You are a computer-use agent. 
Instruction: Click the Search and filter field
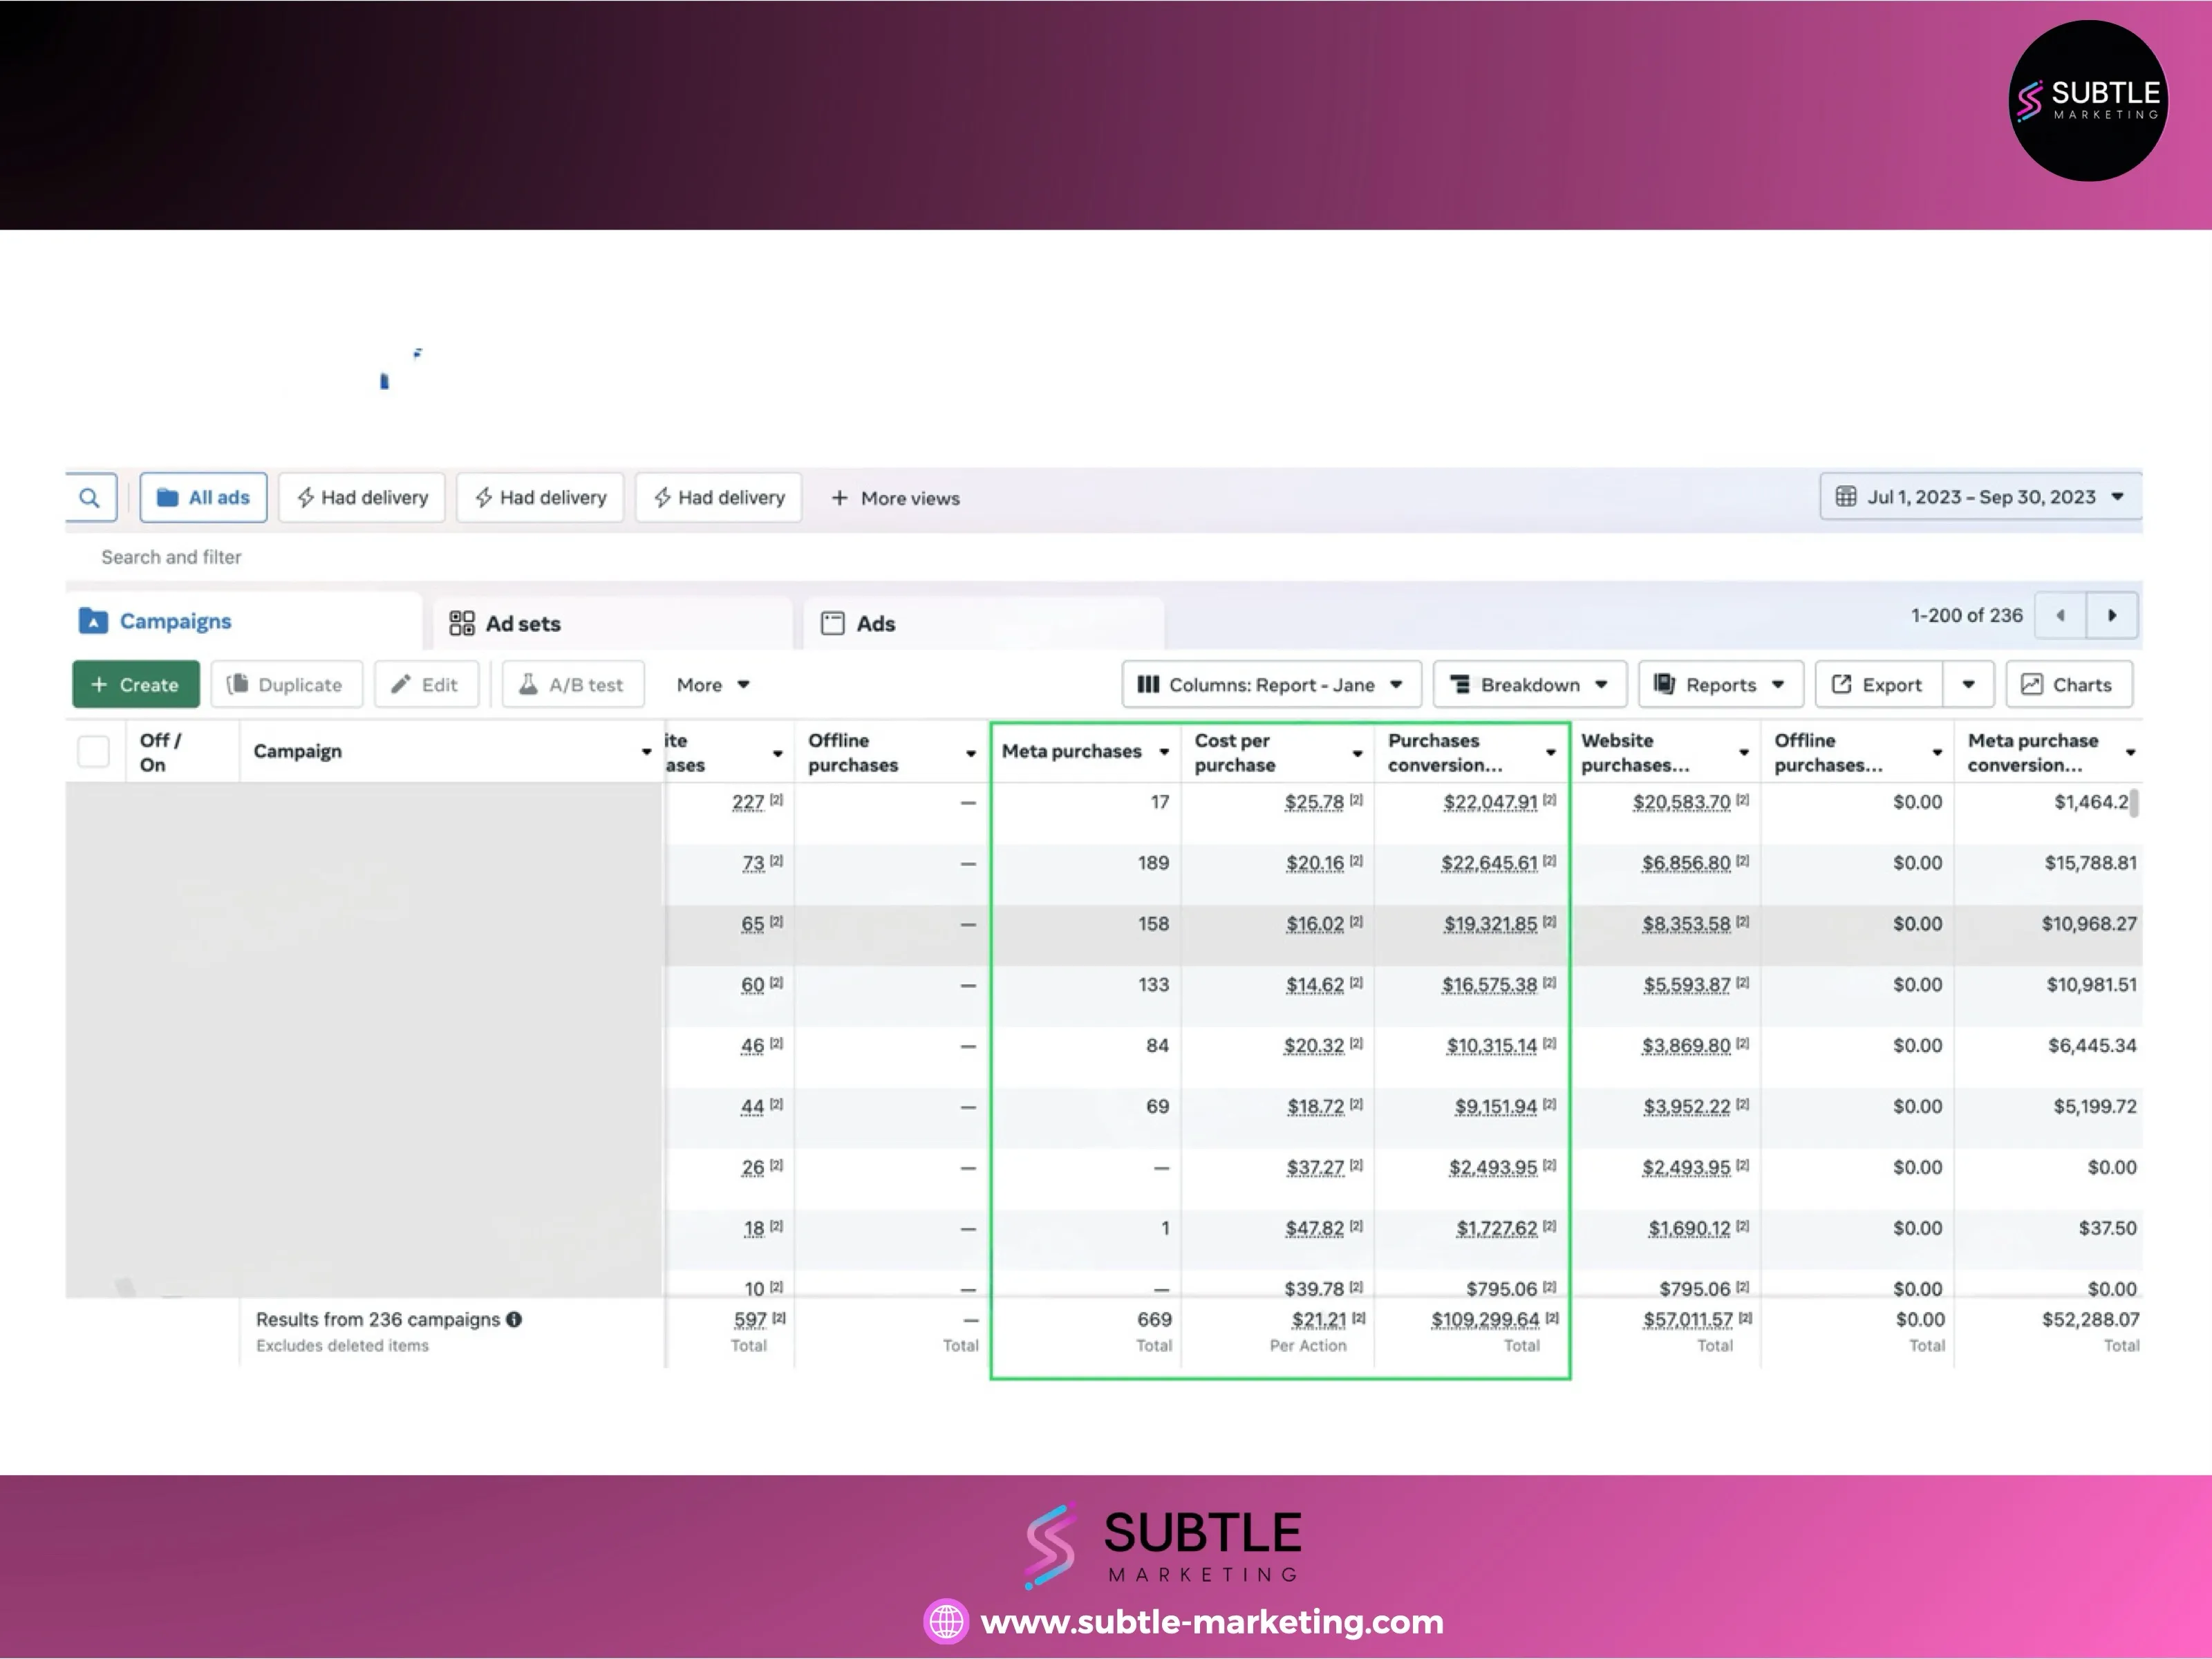[x=171, y=557]
